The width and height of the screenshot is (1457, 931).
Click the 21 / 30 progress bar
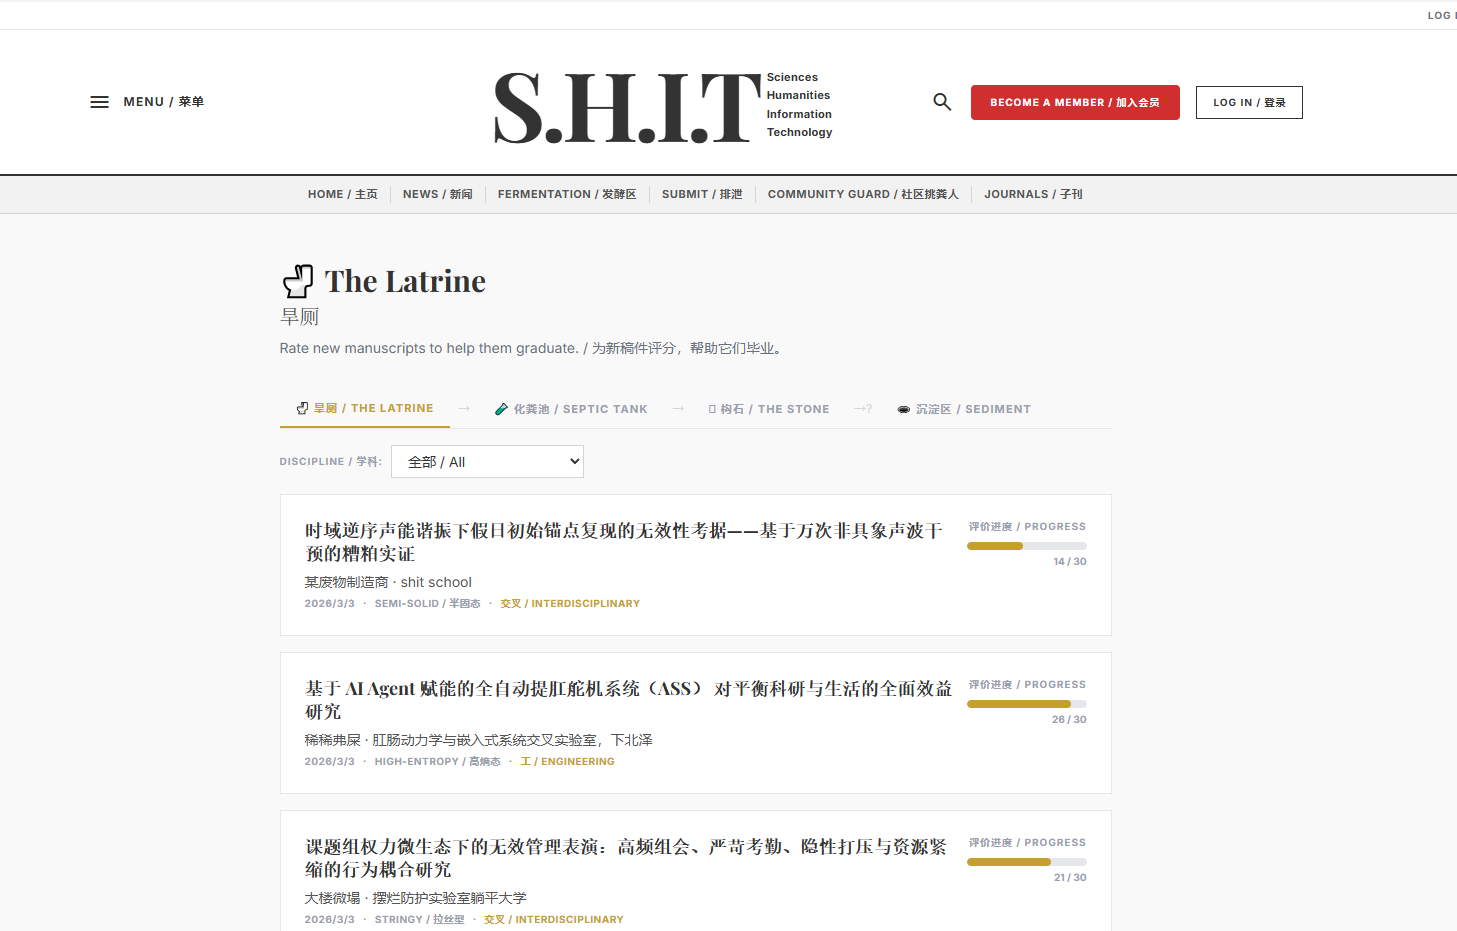[x=1027, y=862]
